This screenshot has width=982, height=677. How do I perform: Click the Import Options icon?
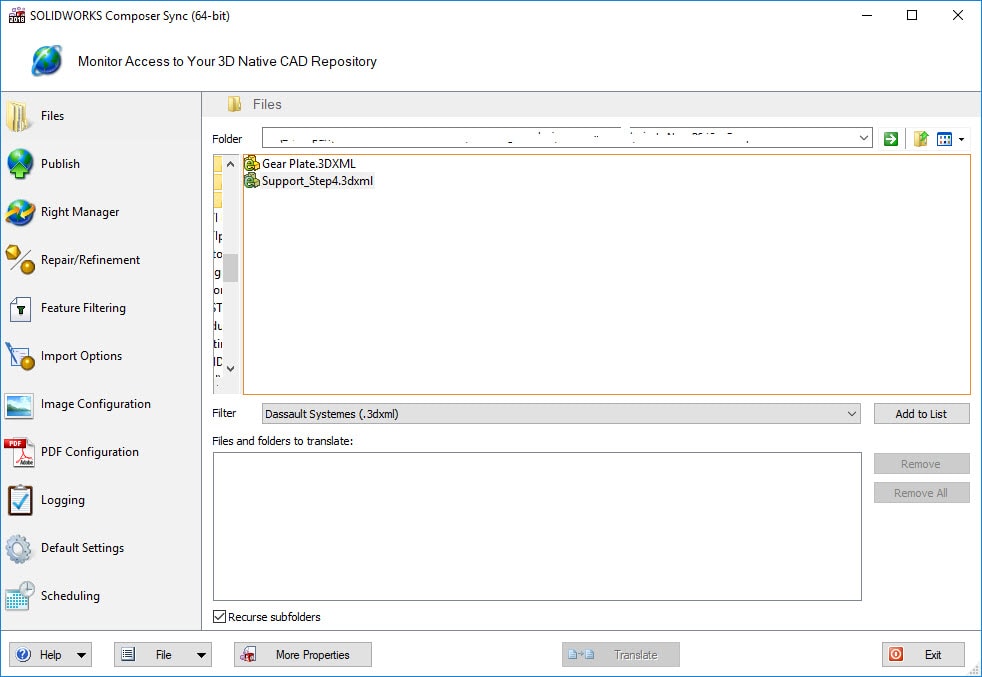click(19, 356)
